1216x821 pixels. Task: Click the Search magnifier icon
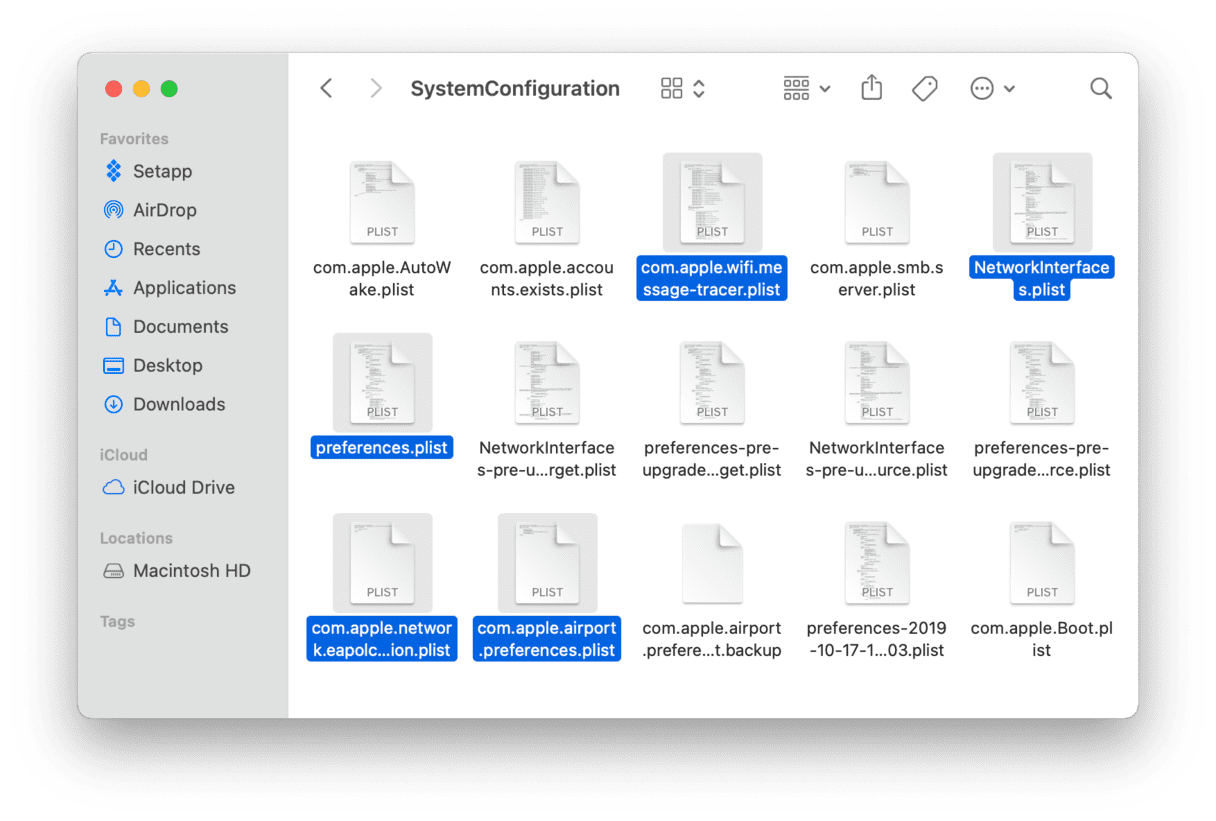[x=1101, y=88]
